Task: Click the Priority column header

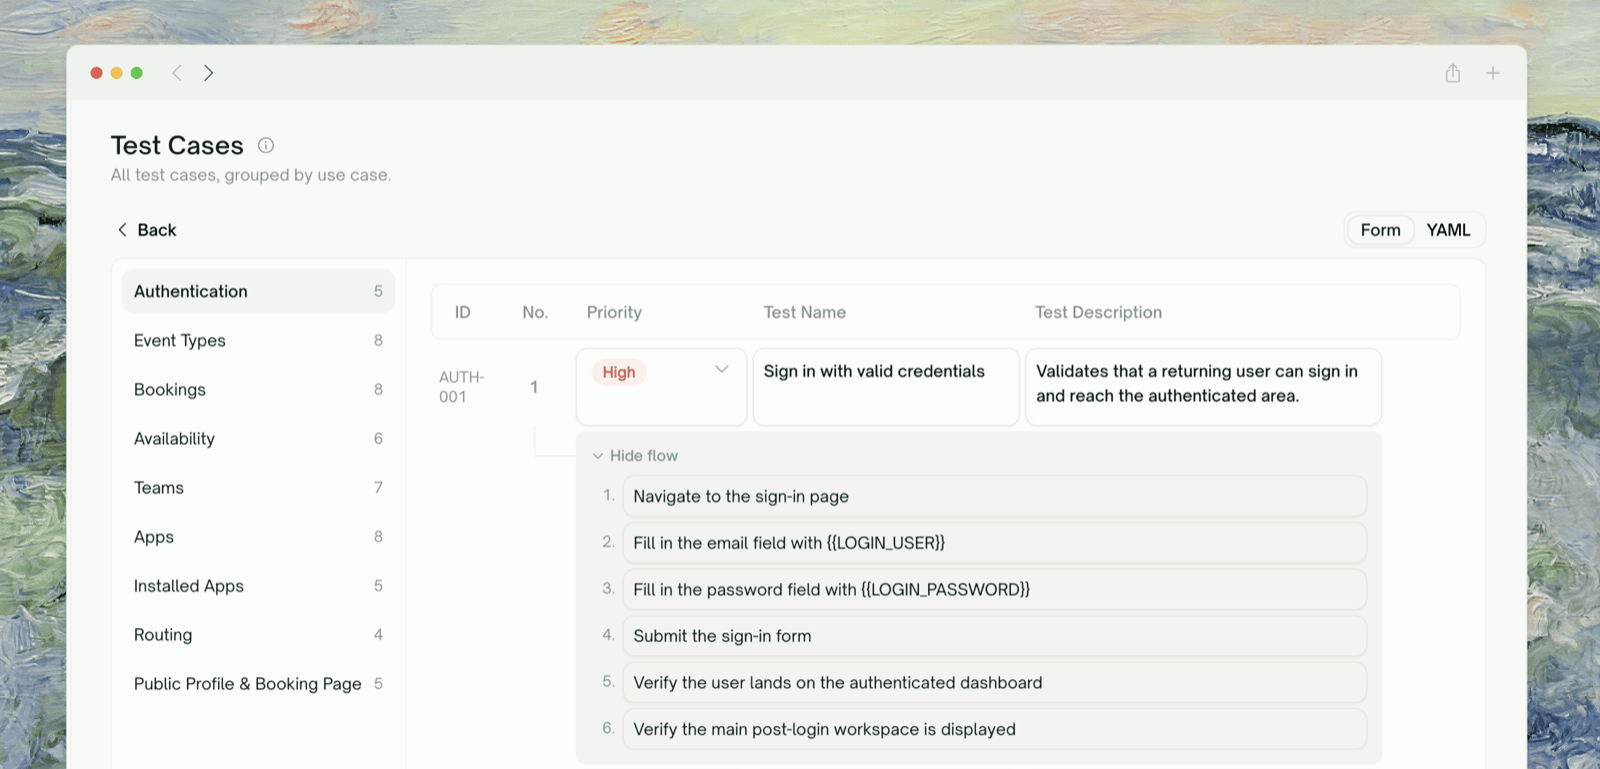Action: (614, 312)
